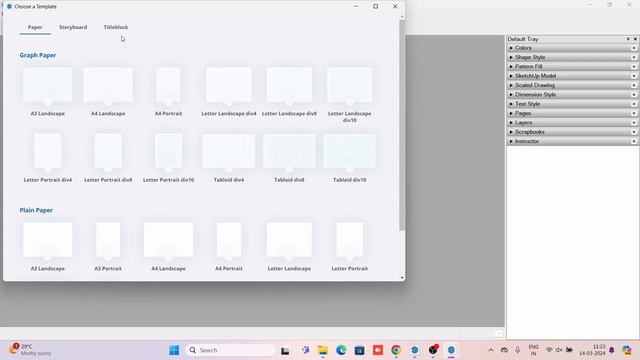Click the taskbar Search box

(231, 350)
